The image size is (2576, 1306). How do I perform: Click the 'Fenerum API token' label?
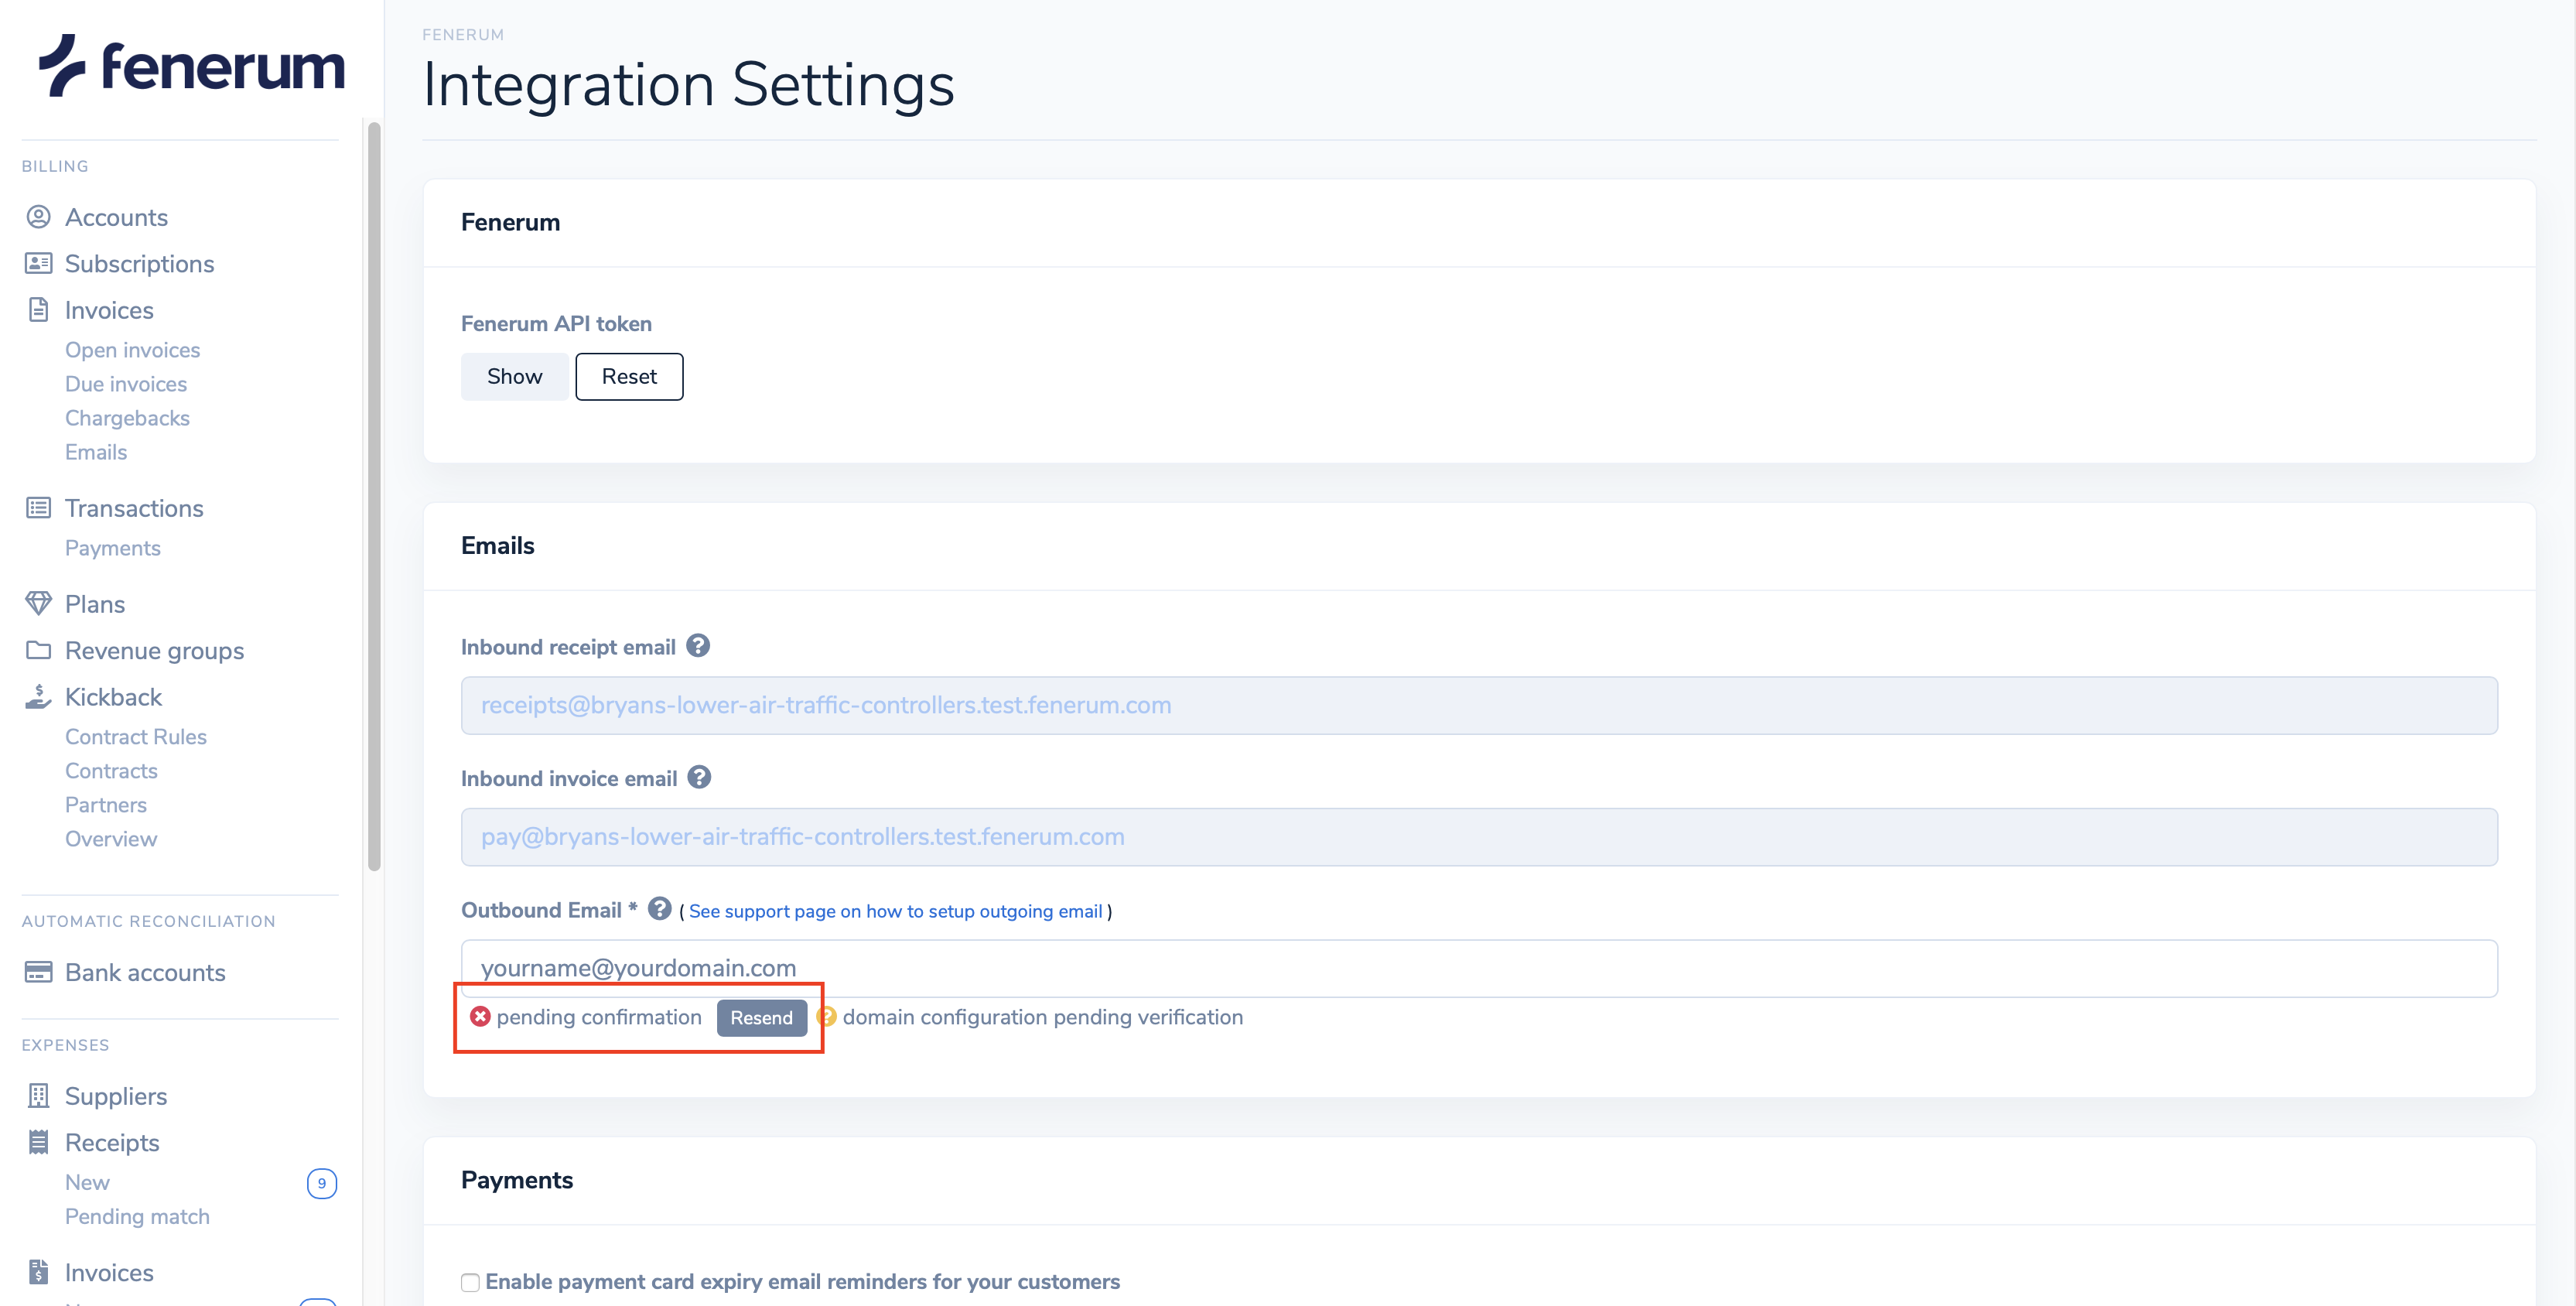coord(556,323)
